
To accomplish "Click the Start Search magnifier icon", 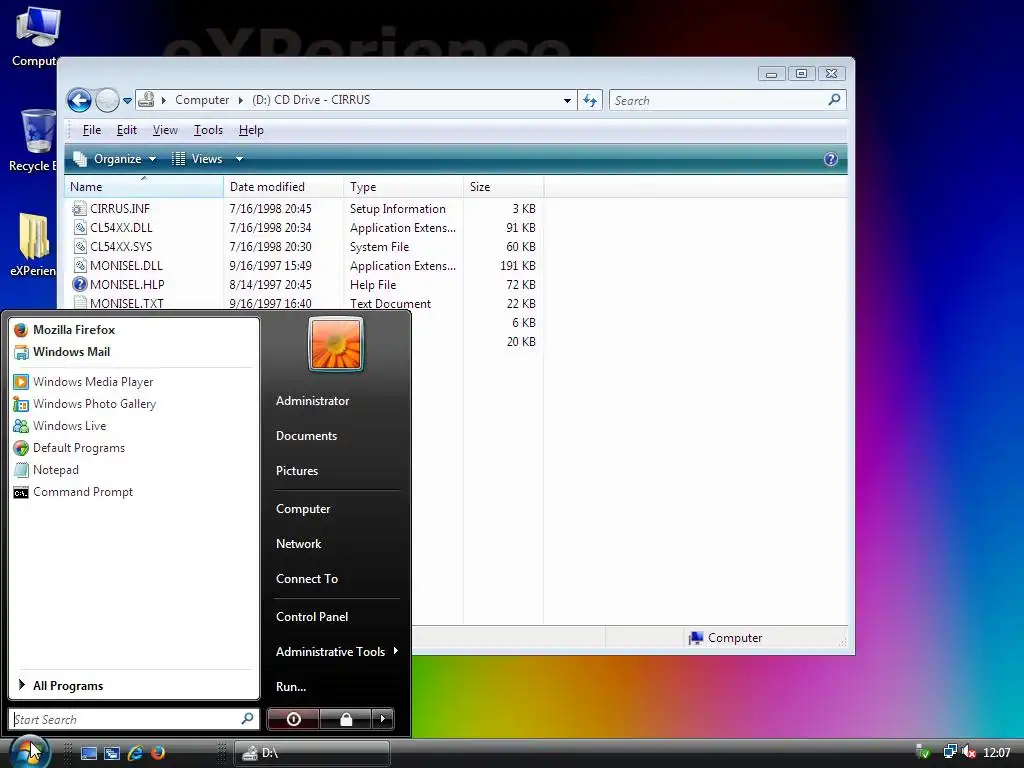I will tap(248, 719).
